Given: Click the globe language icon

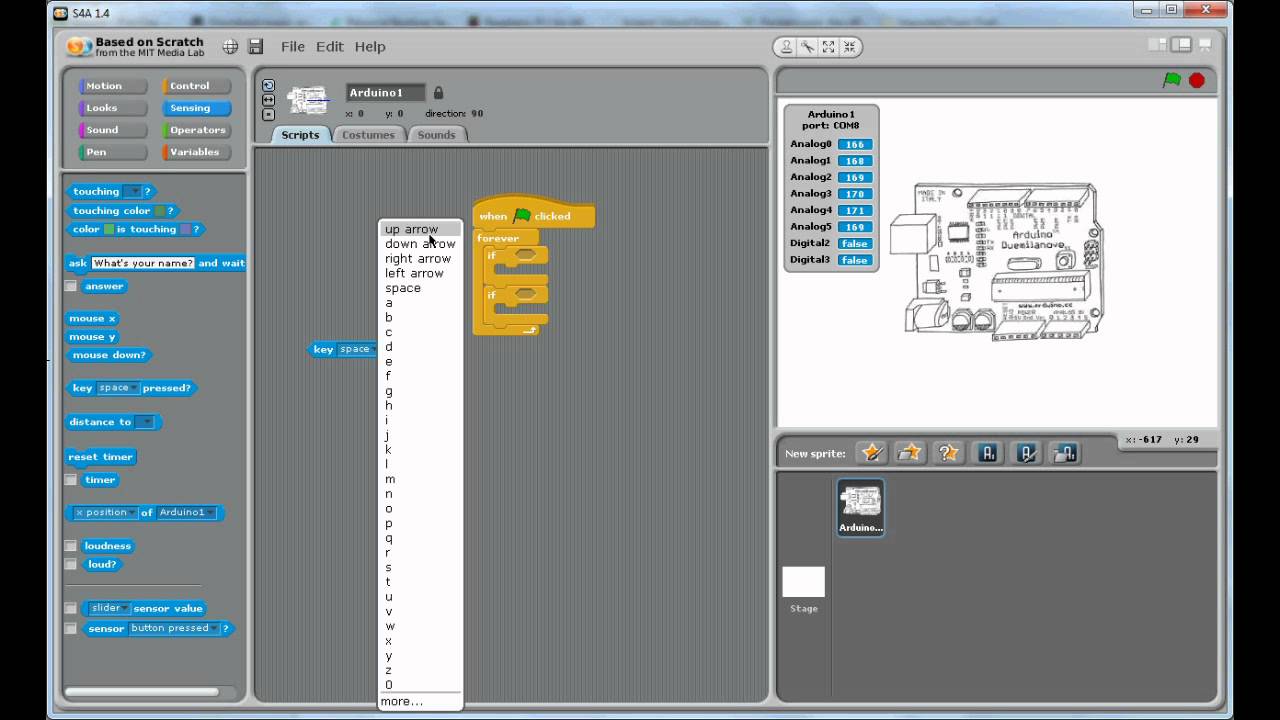Looking at the screenshot, I should (x=230, y=47).
